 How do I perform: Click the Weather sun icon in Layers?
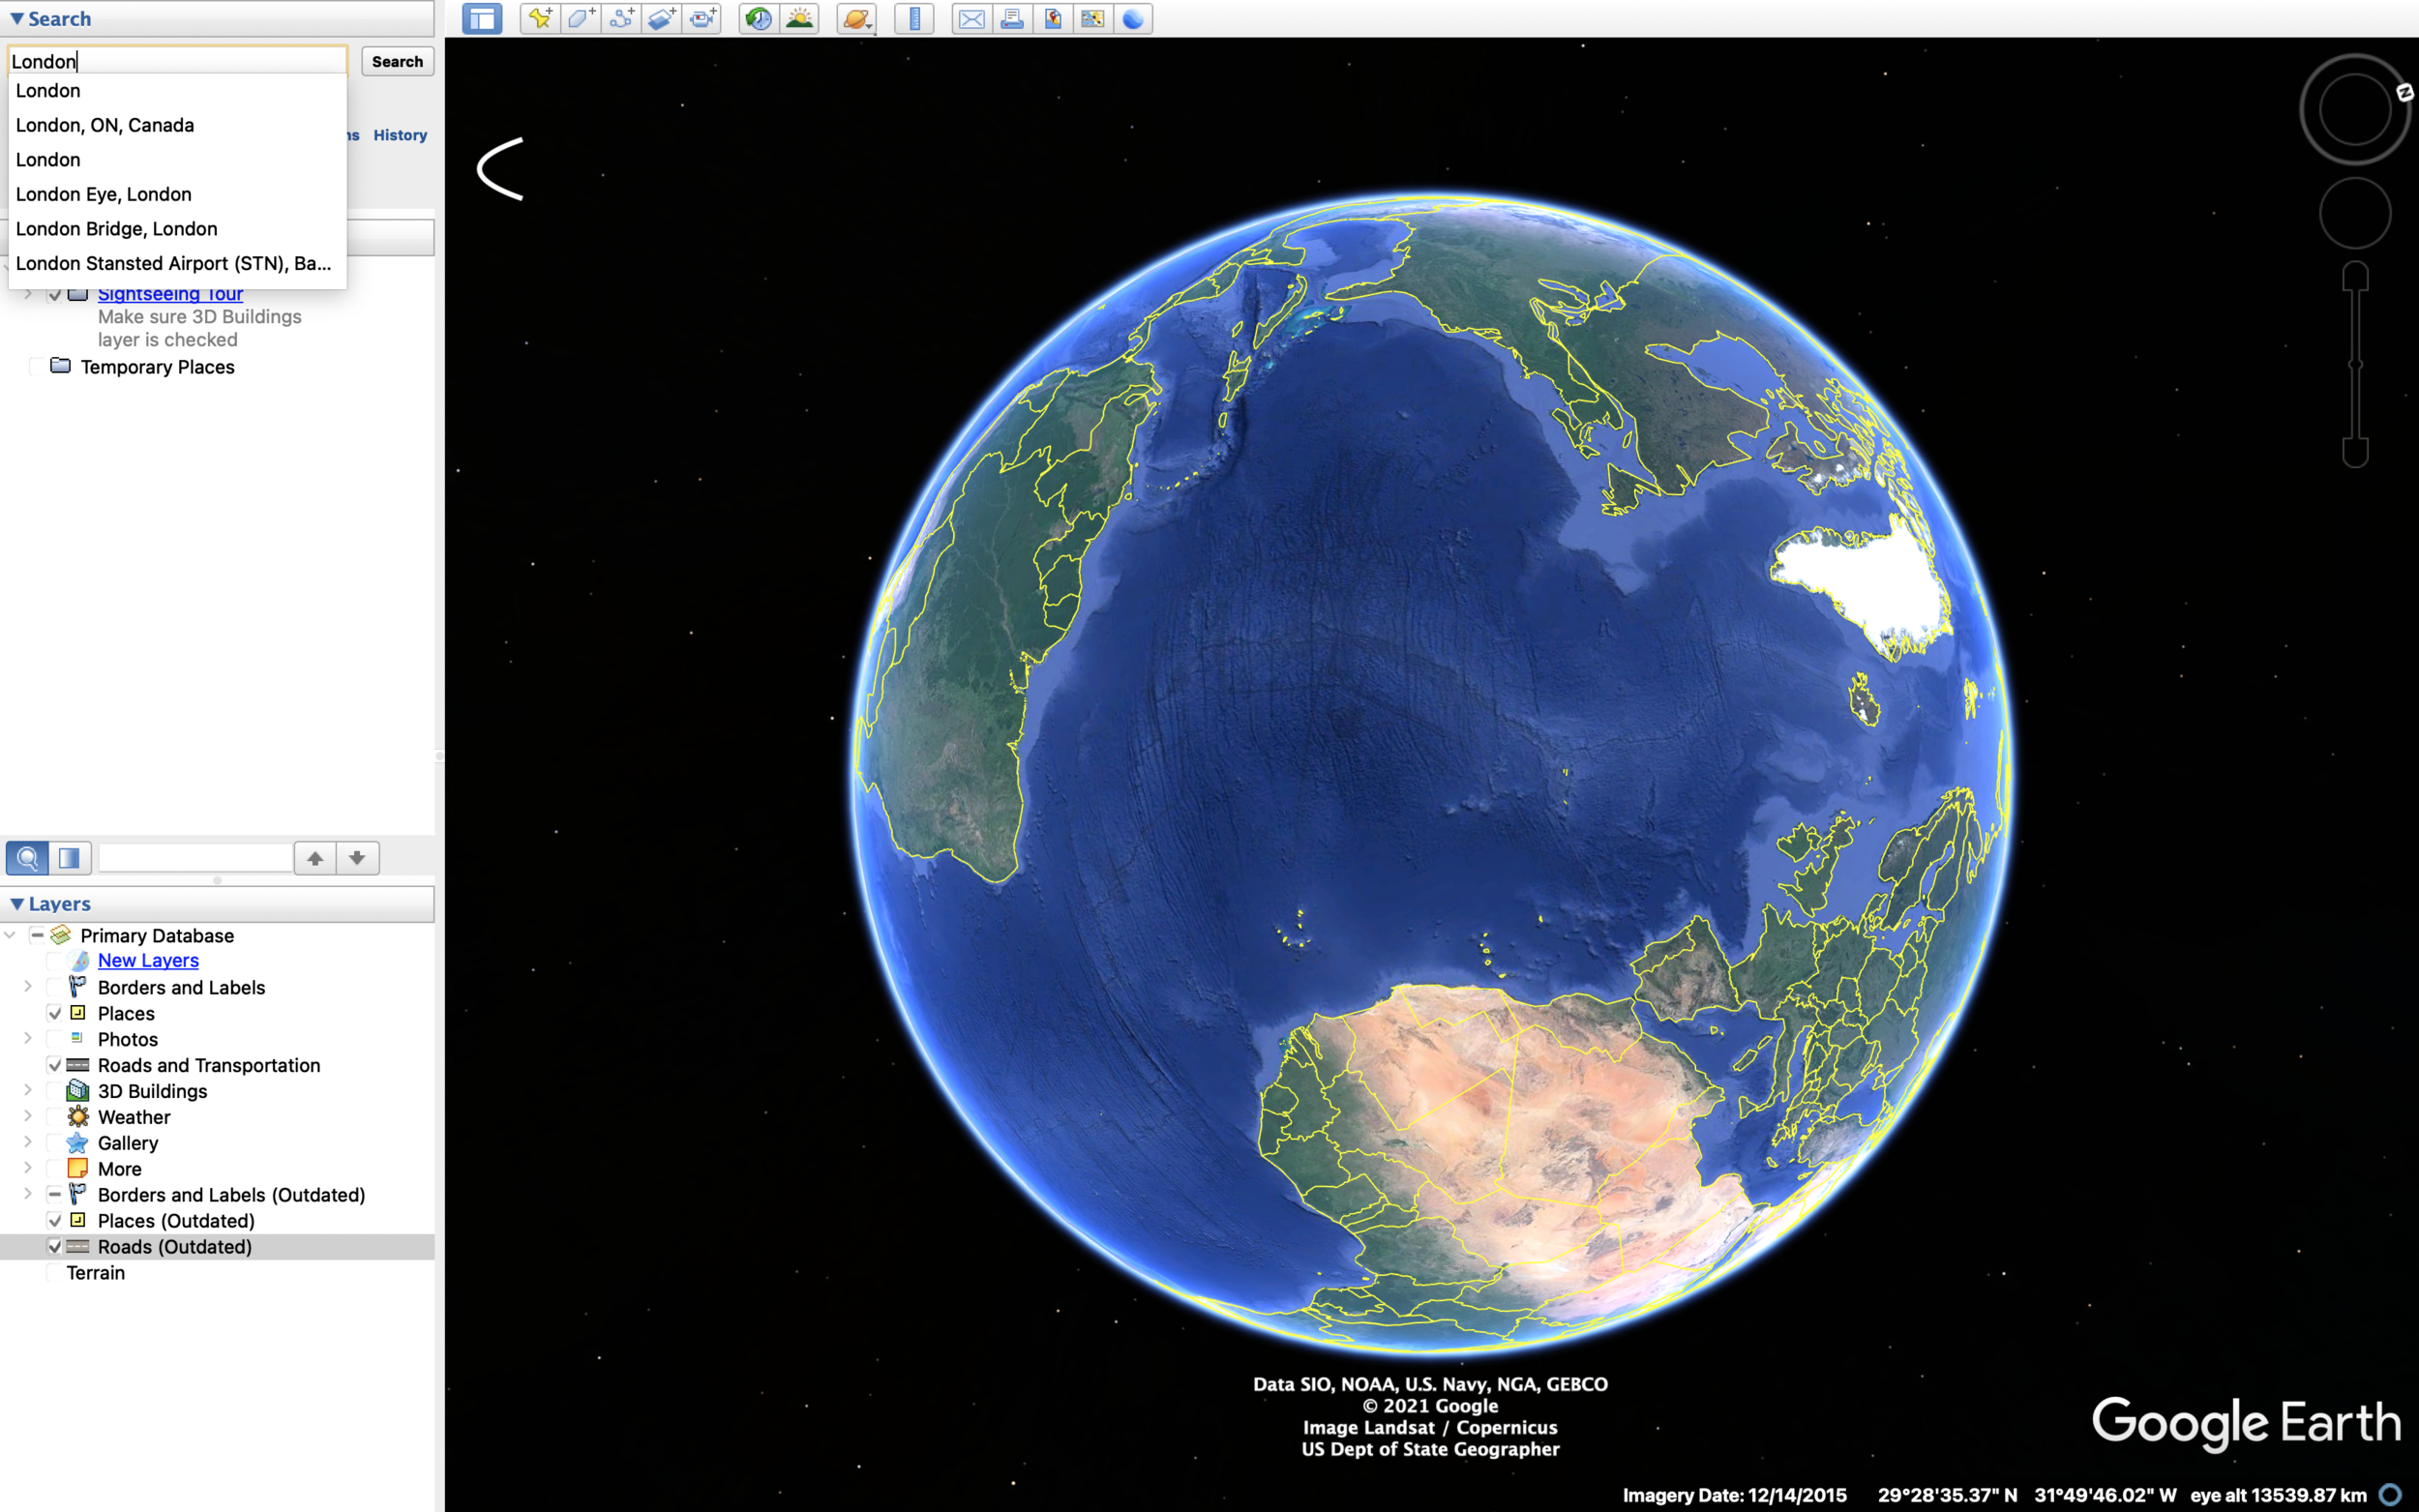[78, 1117]
